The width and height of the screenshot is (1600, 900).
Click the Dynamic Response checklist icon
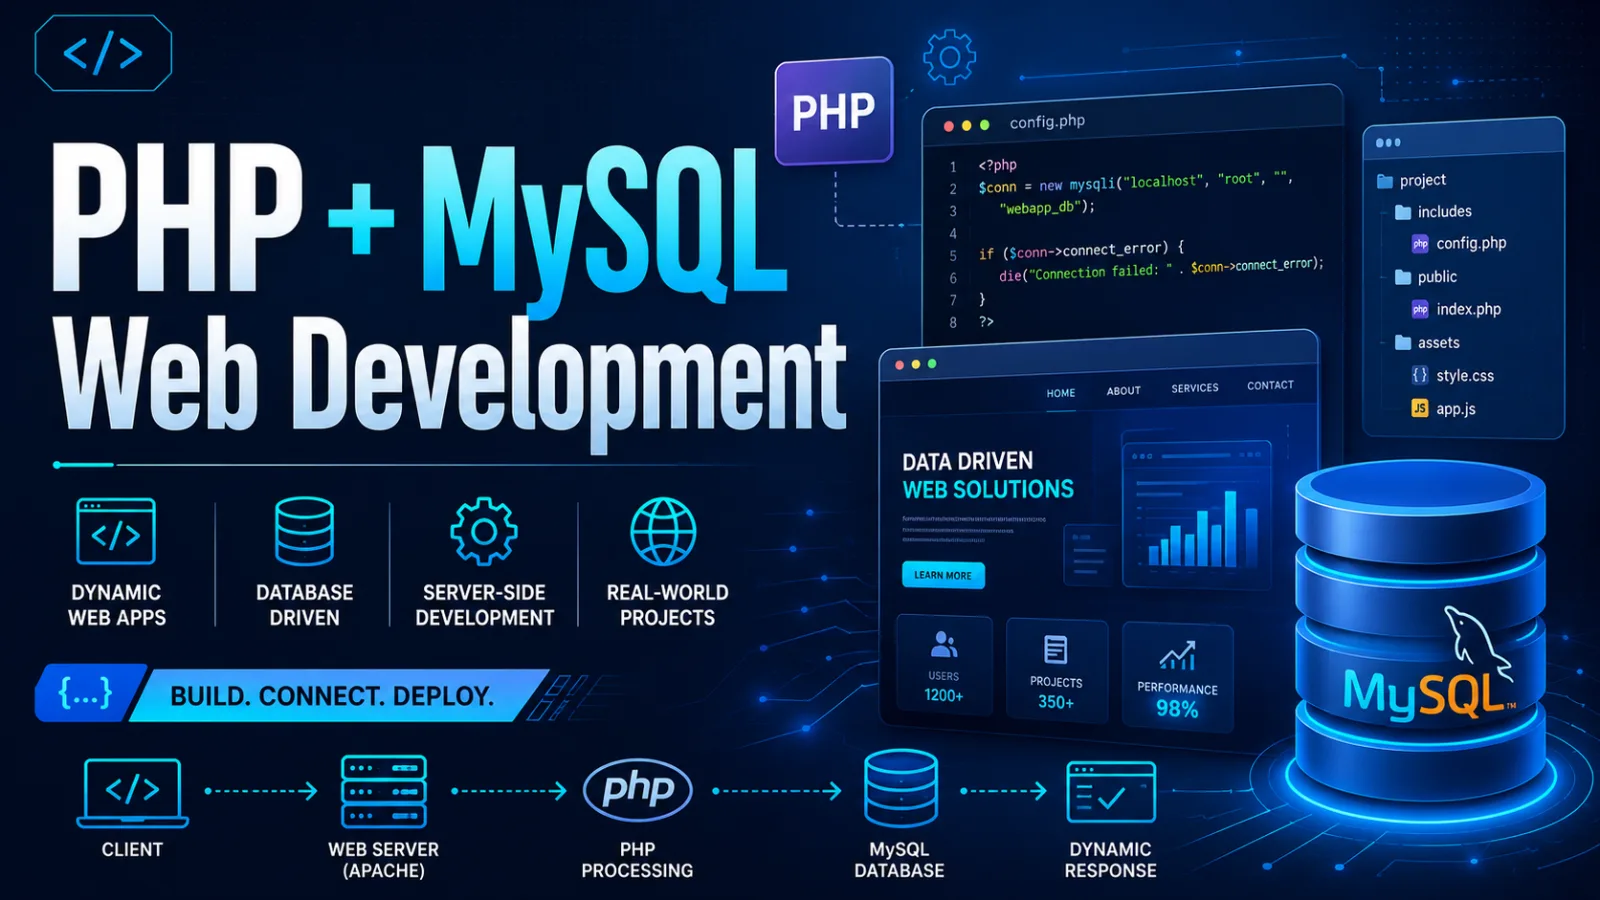(x=1111, y=792)
